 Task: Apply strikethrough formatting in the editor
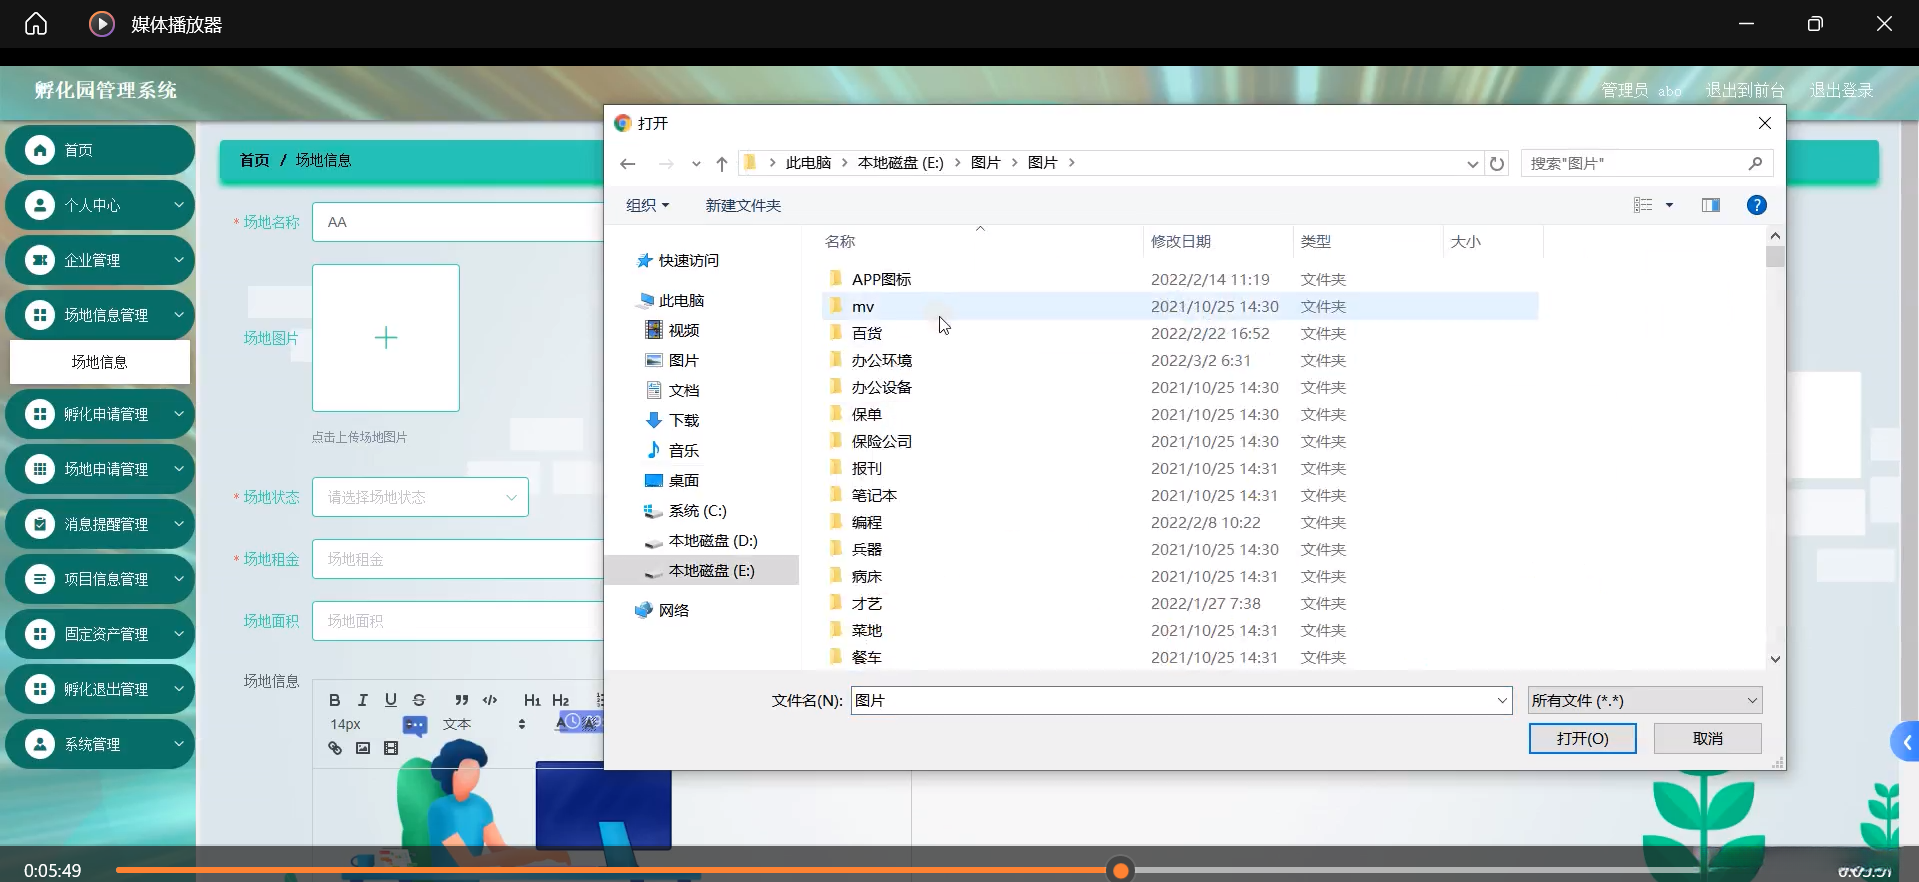tap(419, 700)
